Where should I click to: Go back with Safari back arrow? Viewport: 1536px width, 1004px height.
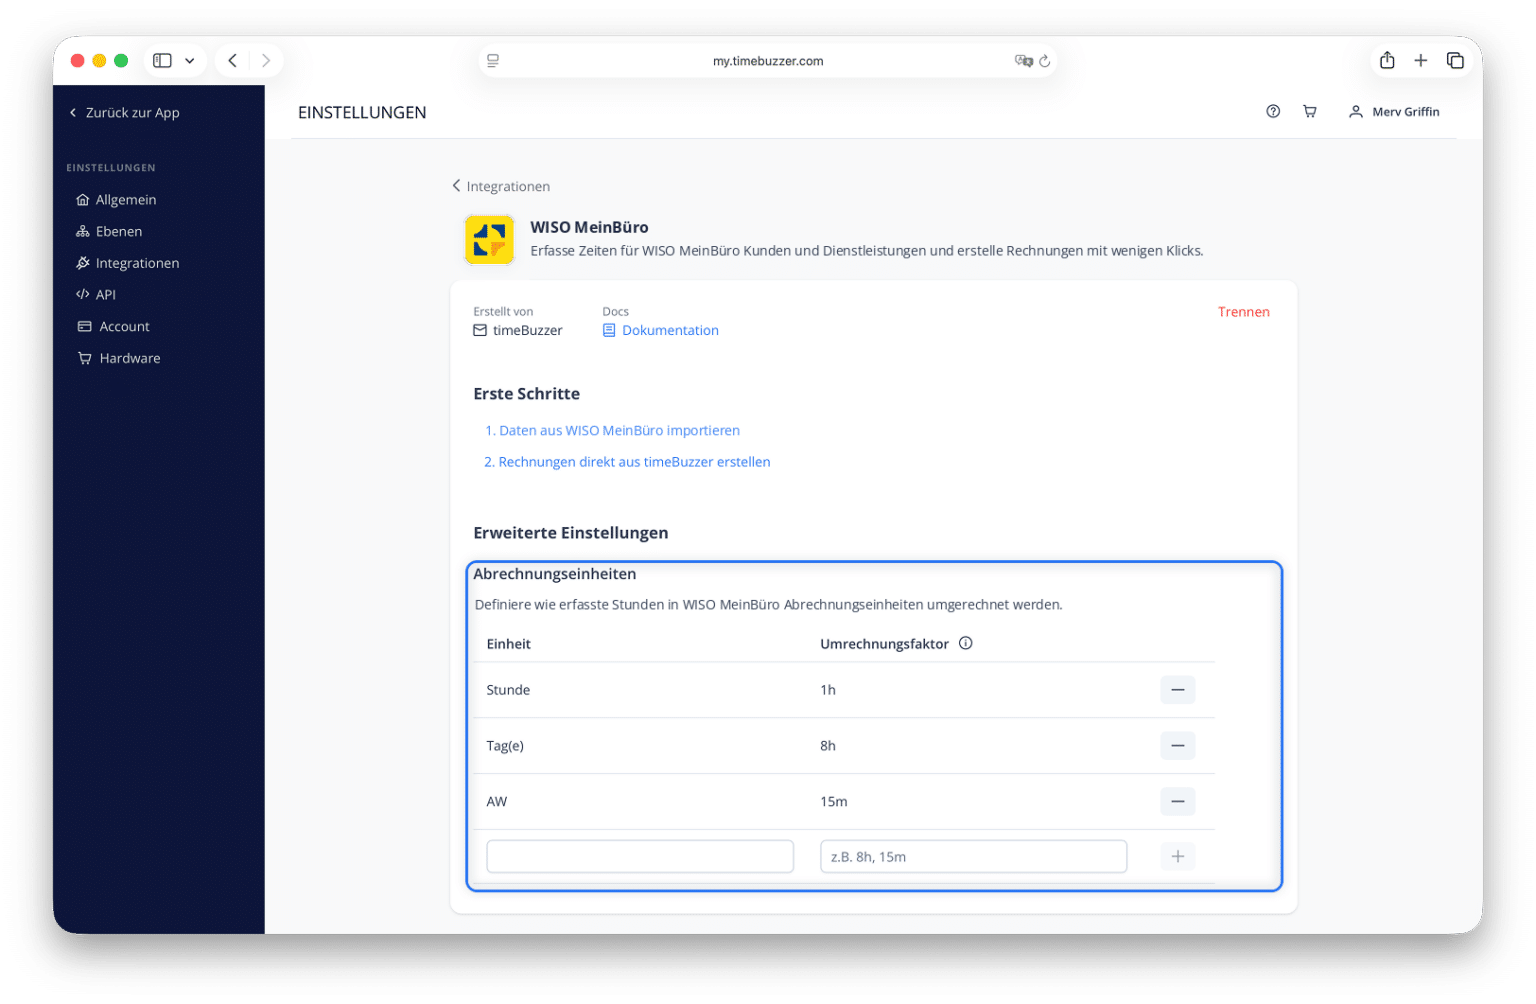(x=233, y=61)
